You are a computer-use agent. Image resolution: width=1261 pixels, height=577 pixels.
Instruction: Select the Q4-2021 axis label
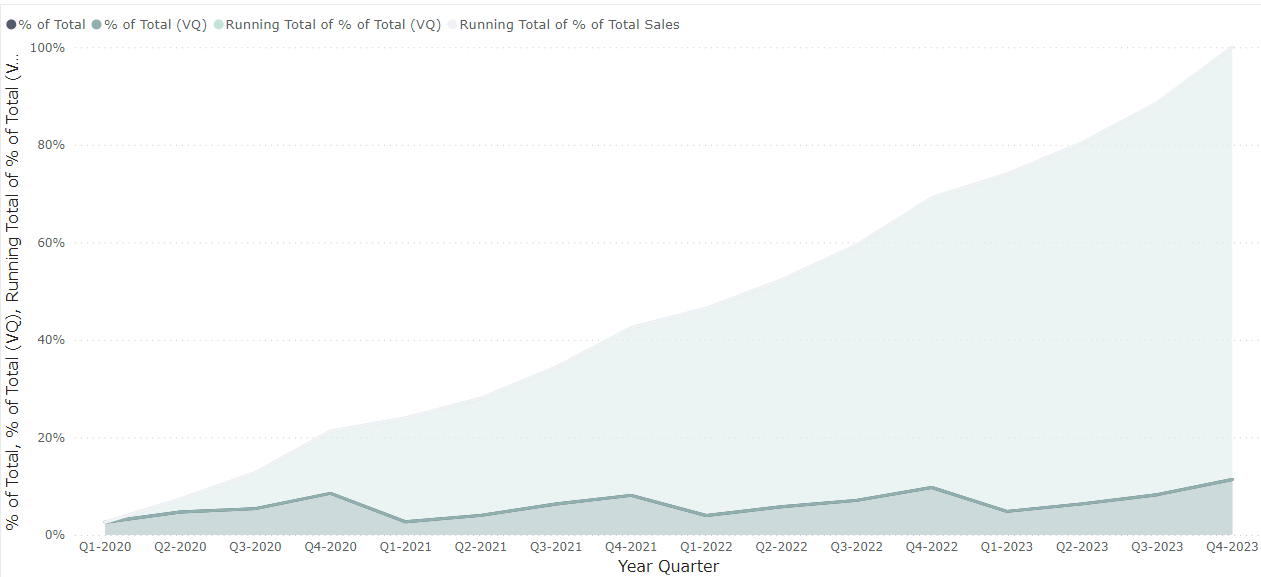click(630, 548)
